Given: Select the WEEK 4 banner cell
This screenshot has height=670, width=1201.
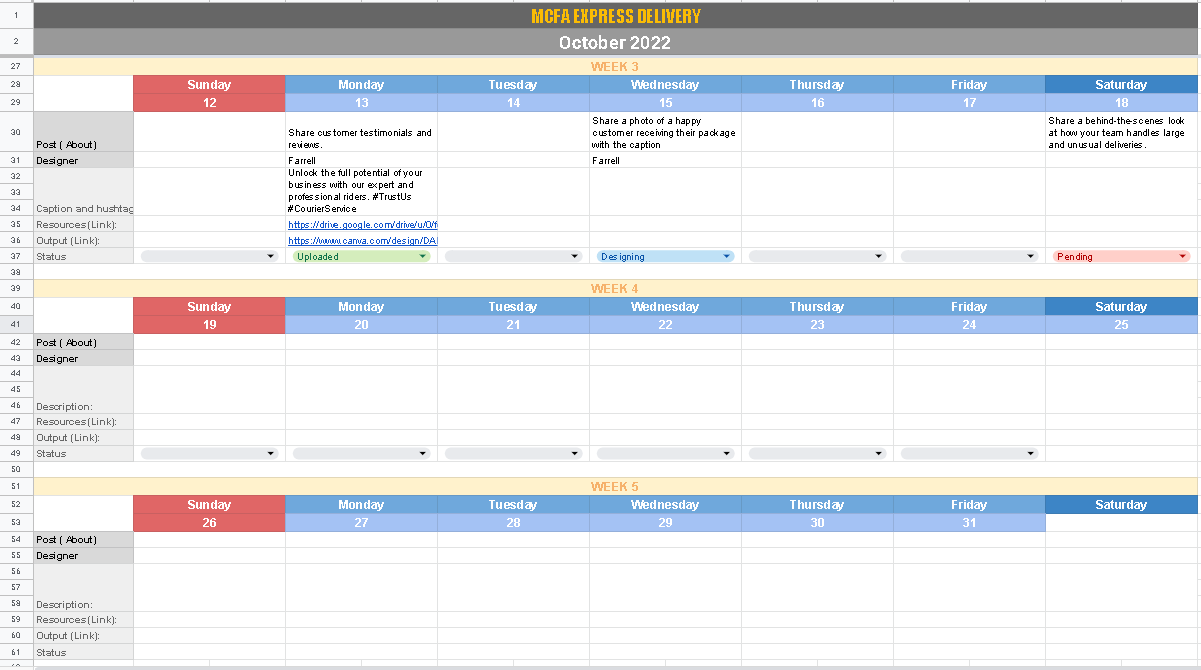Looking at the screenshot, I should point(616,288).
